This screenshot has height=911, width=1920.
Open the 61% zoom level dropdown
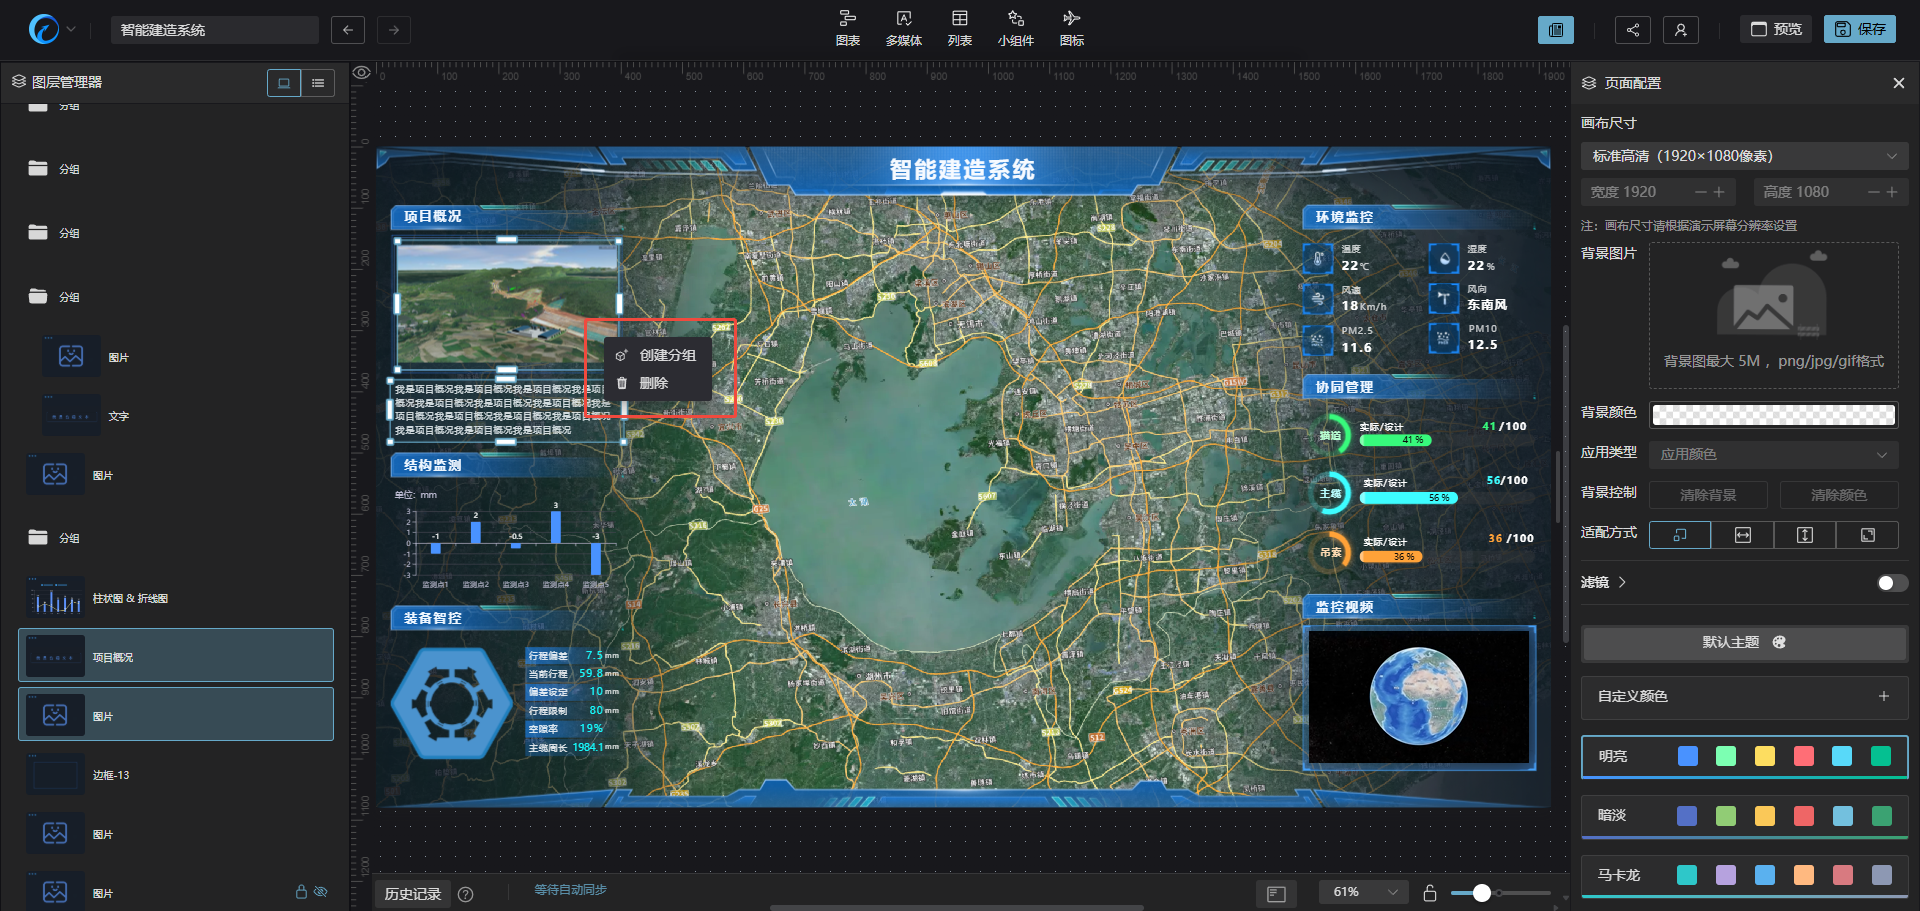[x=1364, y=892]
